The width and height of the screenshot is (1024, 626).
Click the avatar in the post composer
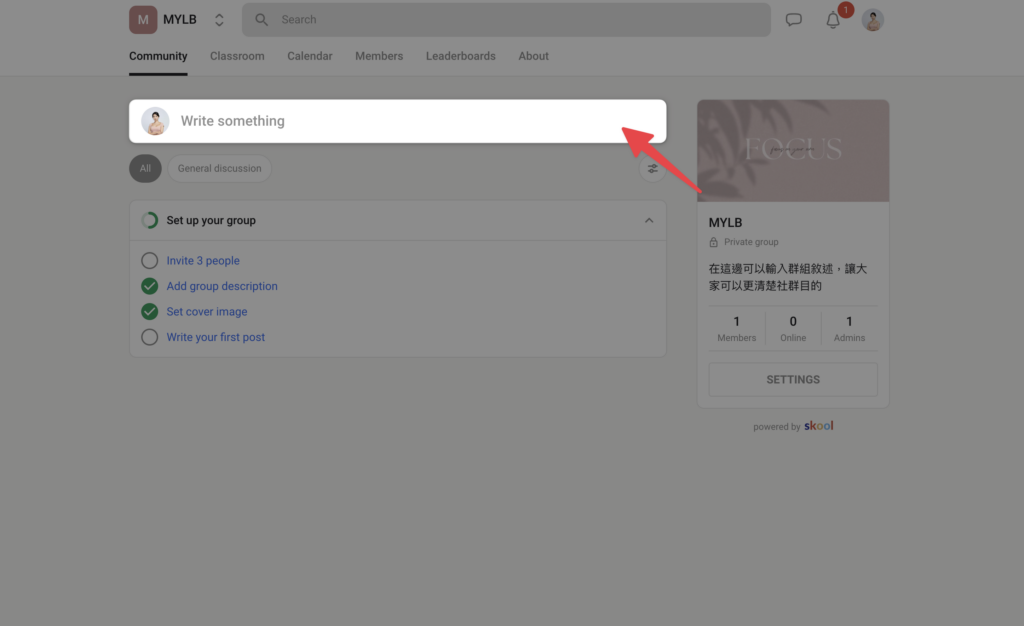[155, 121]
